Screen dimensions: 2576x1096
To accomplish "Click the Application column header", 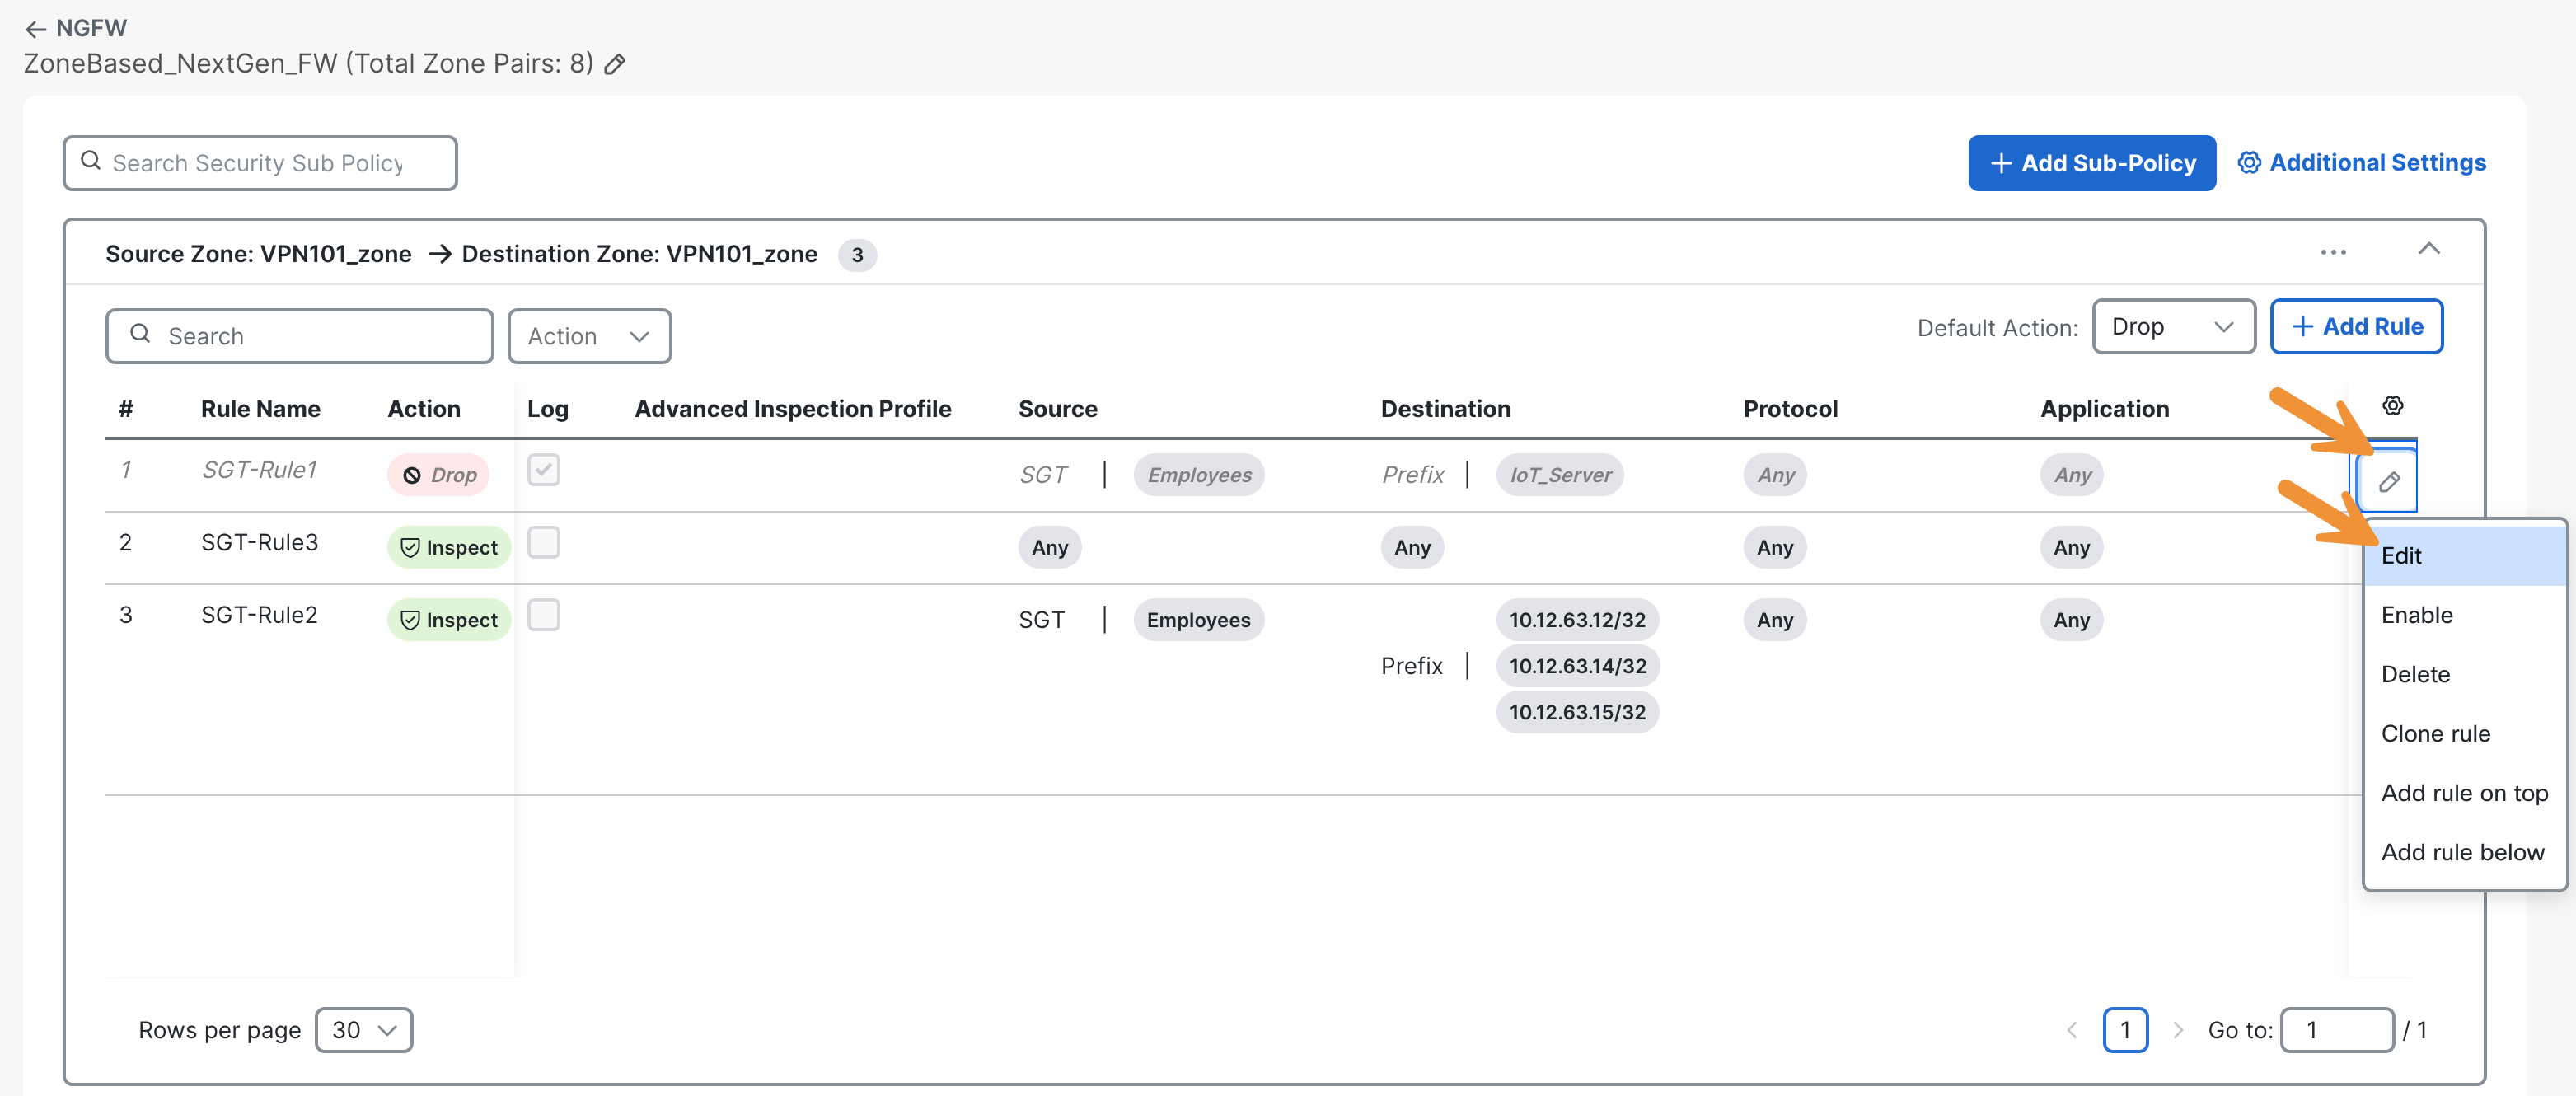I will click(2104, 409).
